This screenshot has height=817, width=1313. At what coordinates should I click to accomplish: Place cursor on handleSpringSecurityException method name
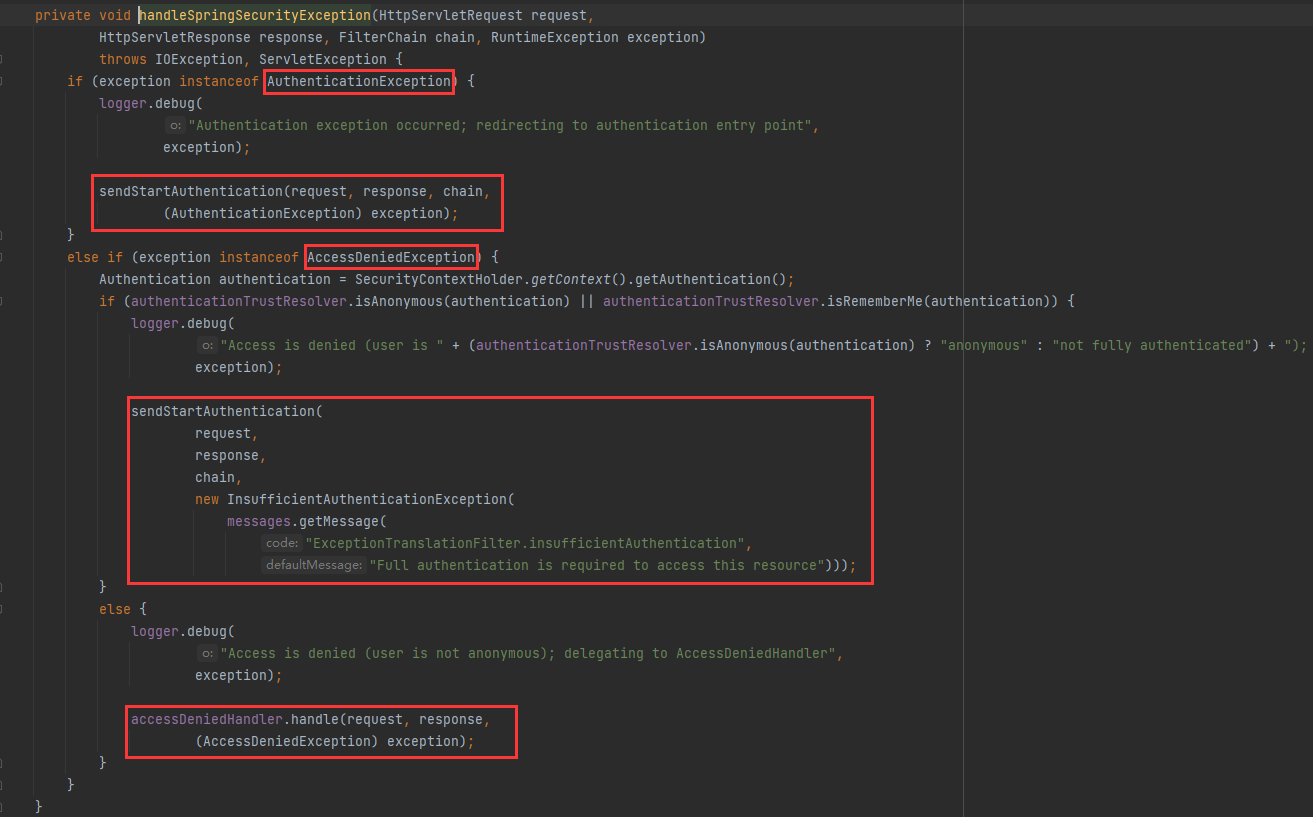coord(253,15)
